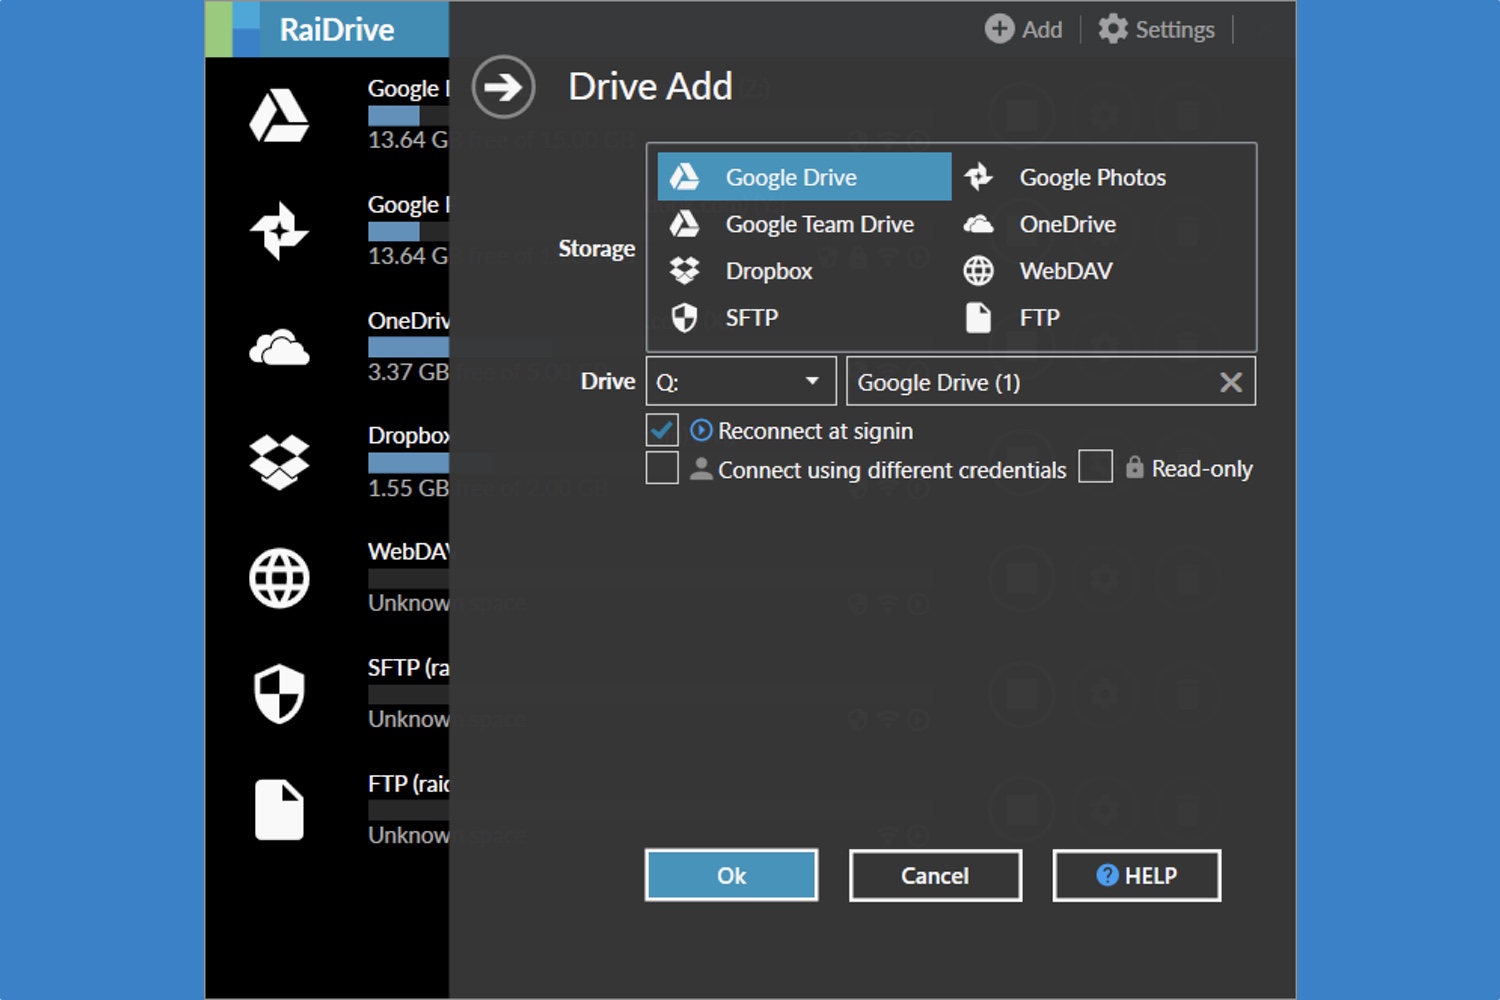Open the drive letter Q: dropdown
Viewport: 1500px width, 1000px height.
click(x=741, y=381)
